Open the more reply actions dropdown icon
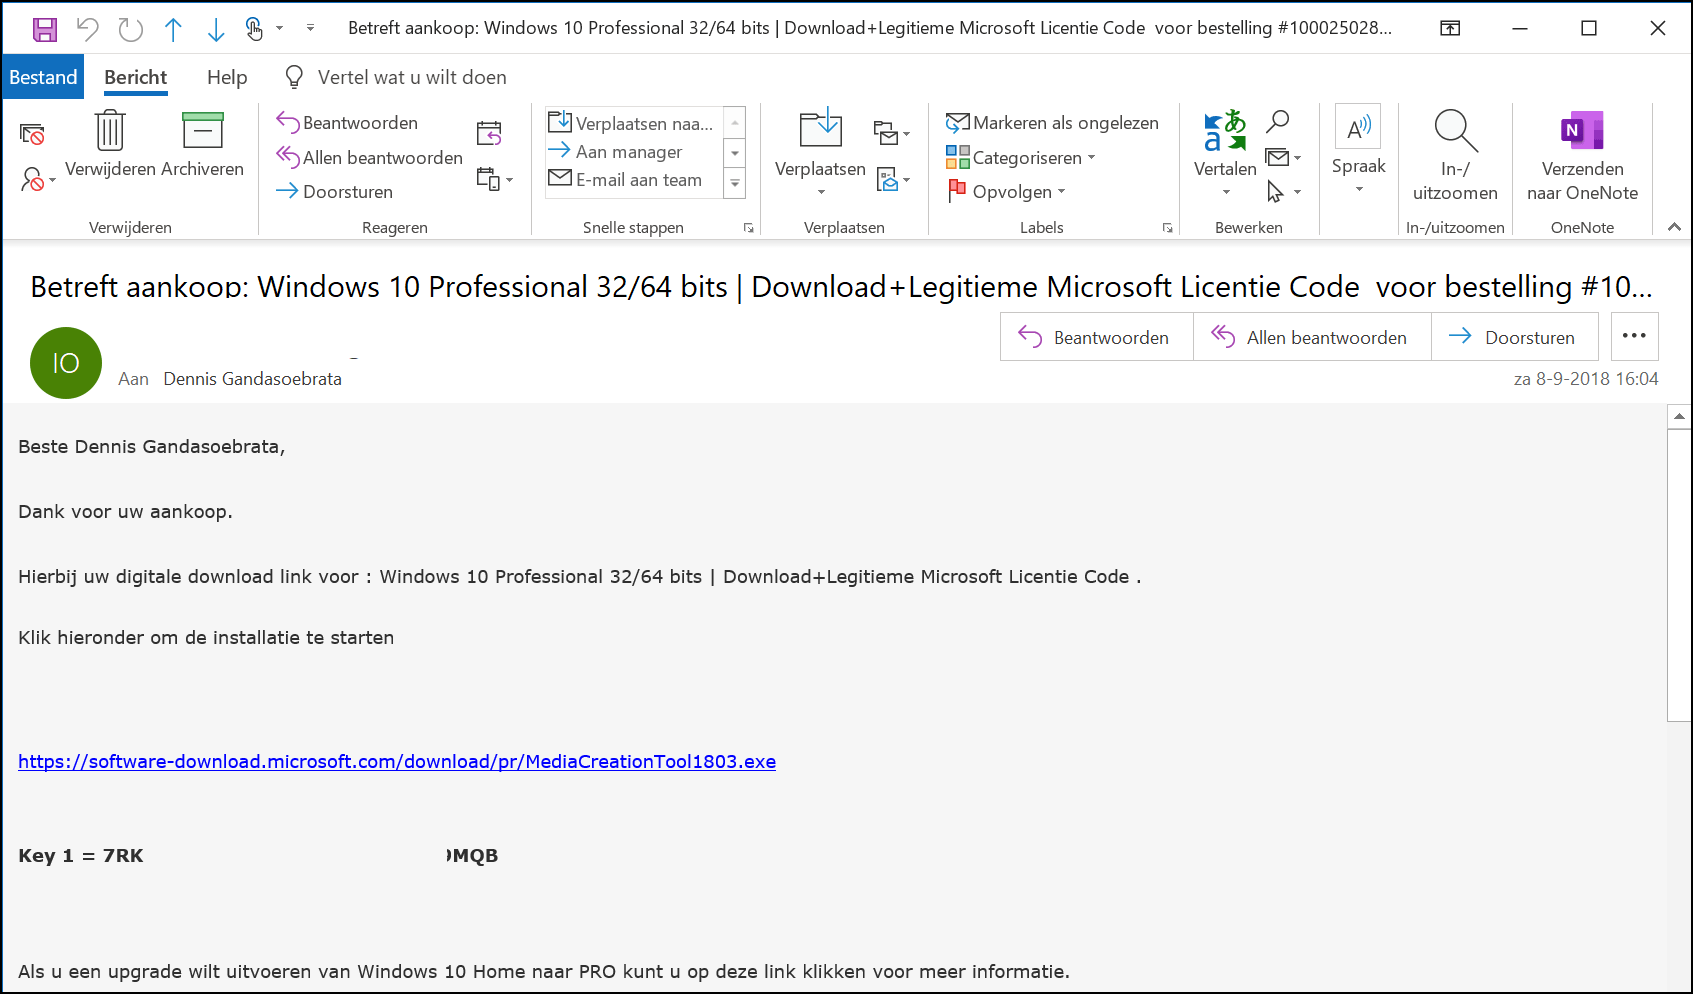The image size is (1693, 994). (x=494, y=180)
